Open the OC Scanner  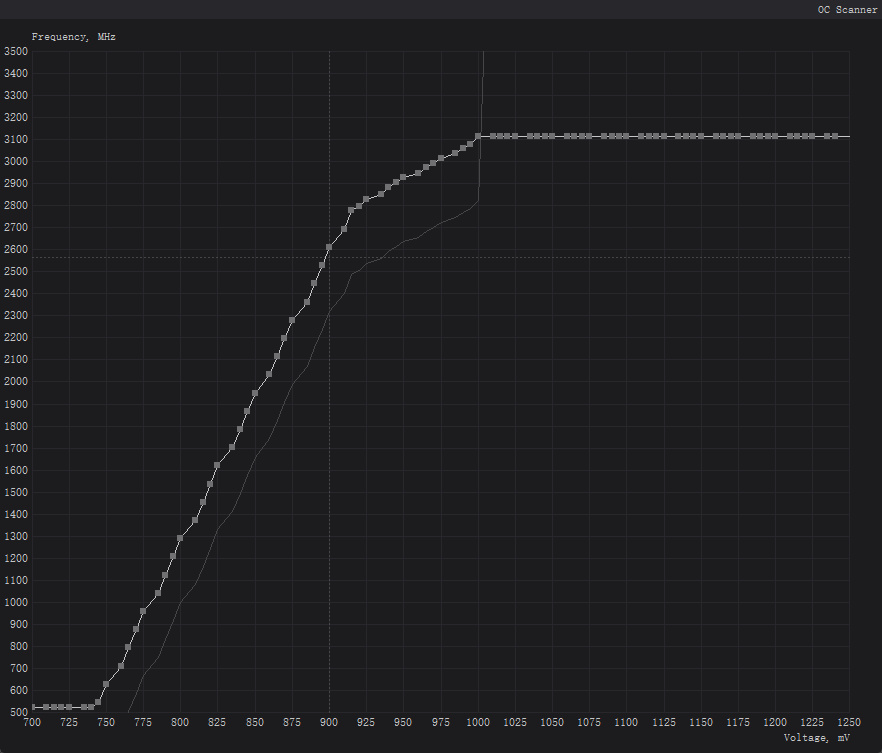[x=847, y=10]
